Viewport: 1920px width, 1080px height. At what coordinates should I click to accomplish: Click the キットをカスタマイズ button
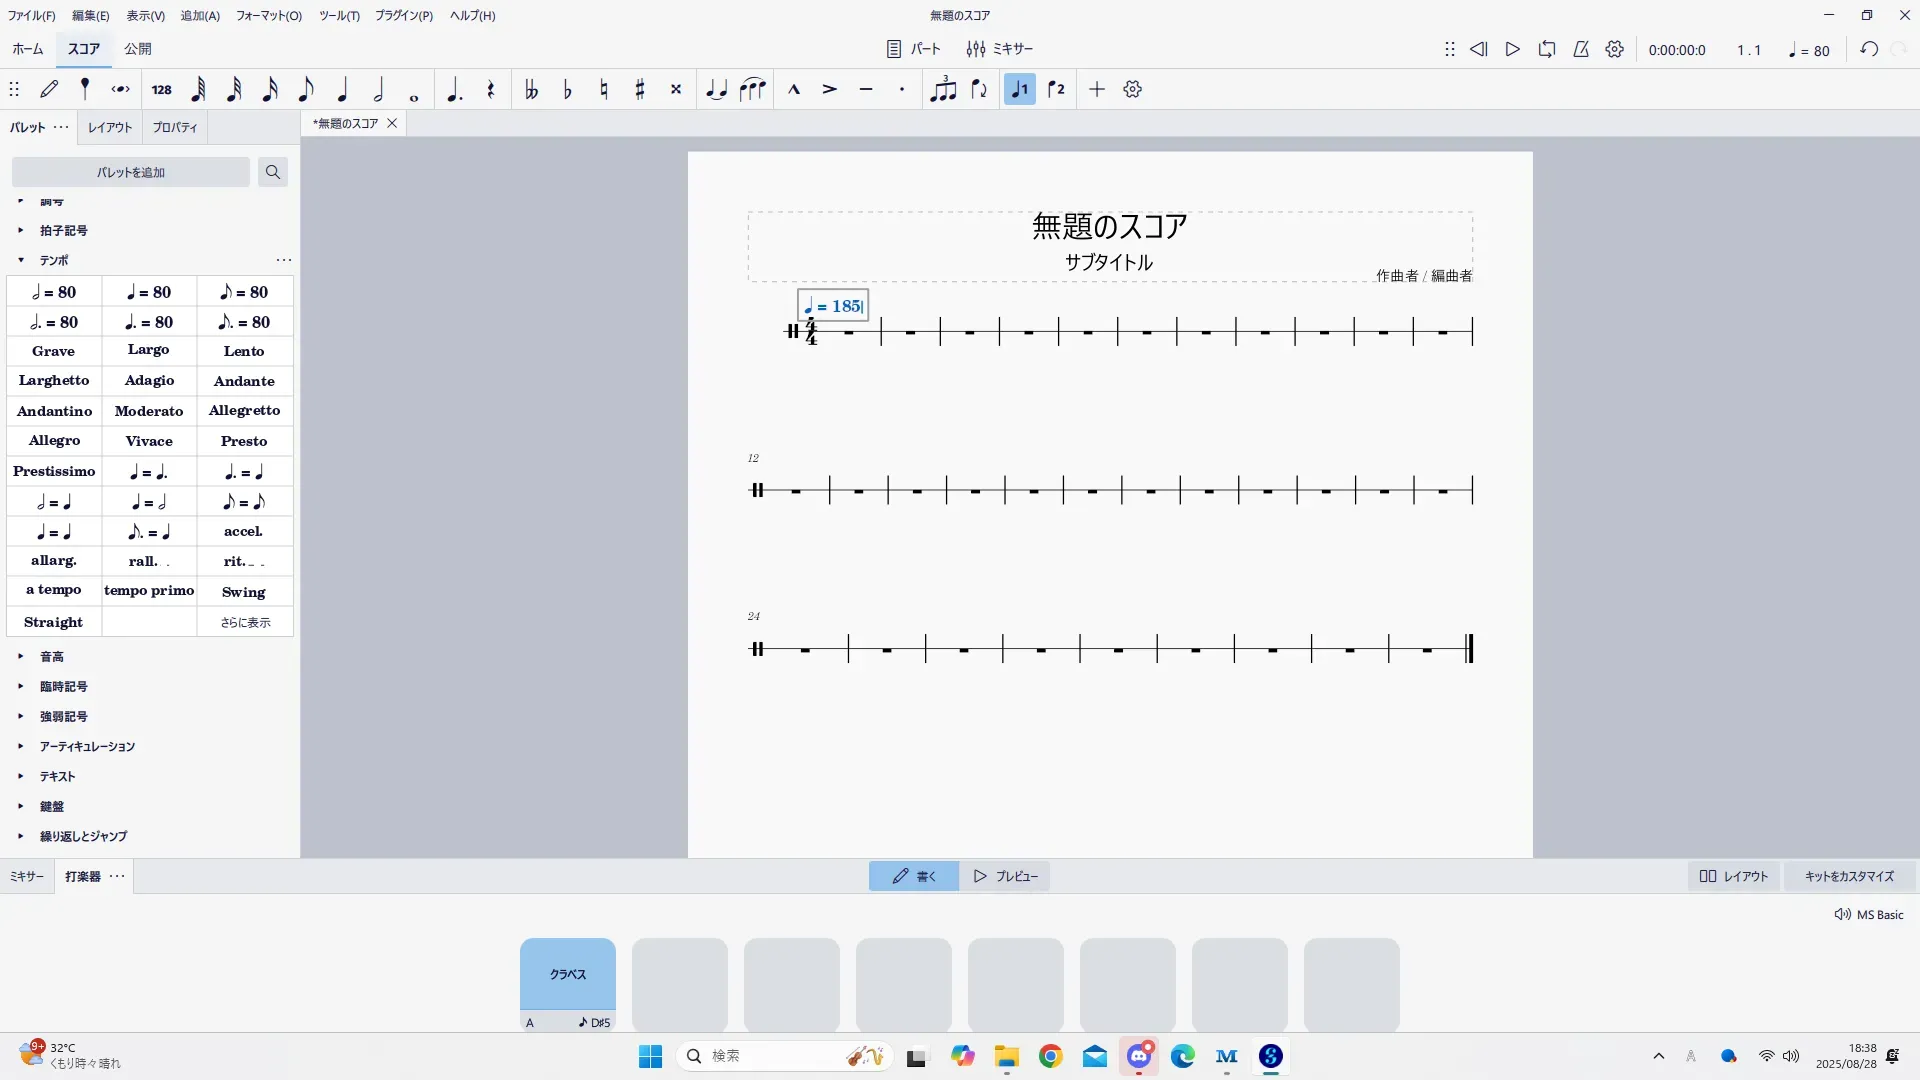(1849, 877)
